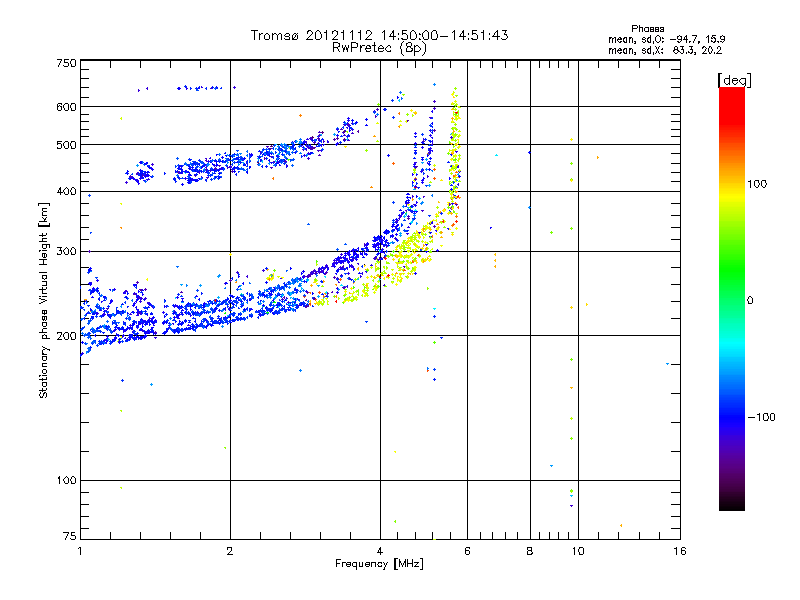Click the x-axis tick label "8"

530,551
